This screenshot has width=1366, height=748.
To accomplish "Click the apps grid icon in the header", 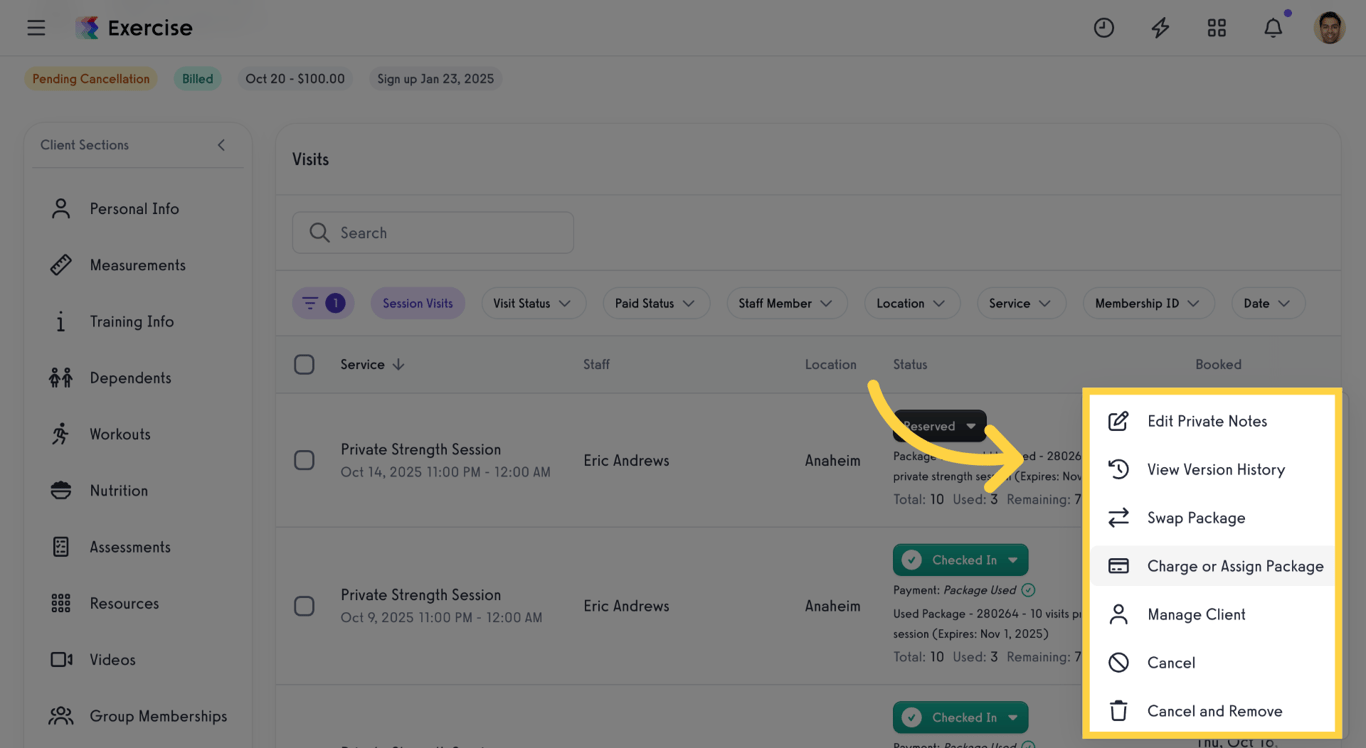I will 1217,28.
